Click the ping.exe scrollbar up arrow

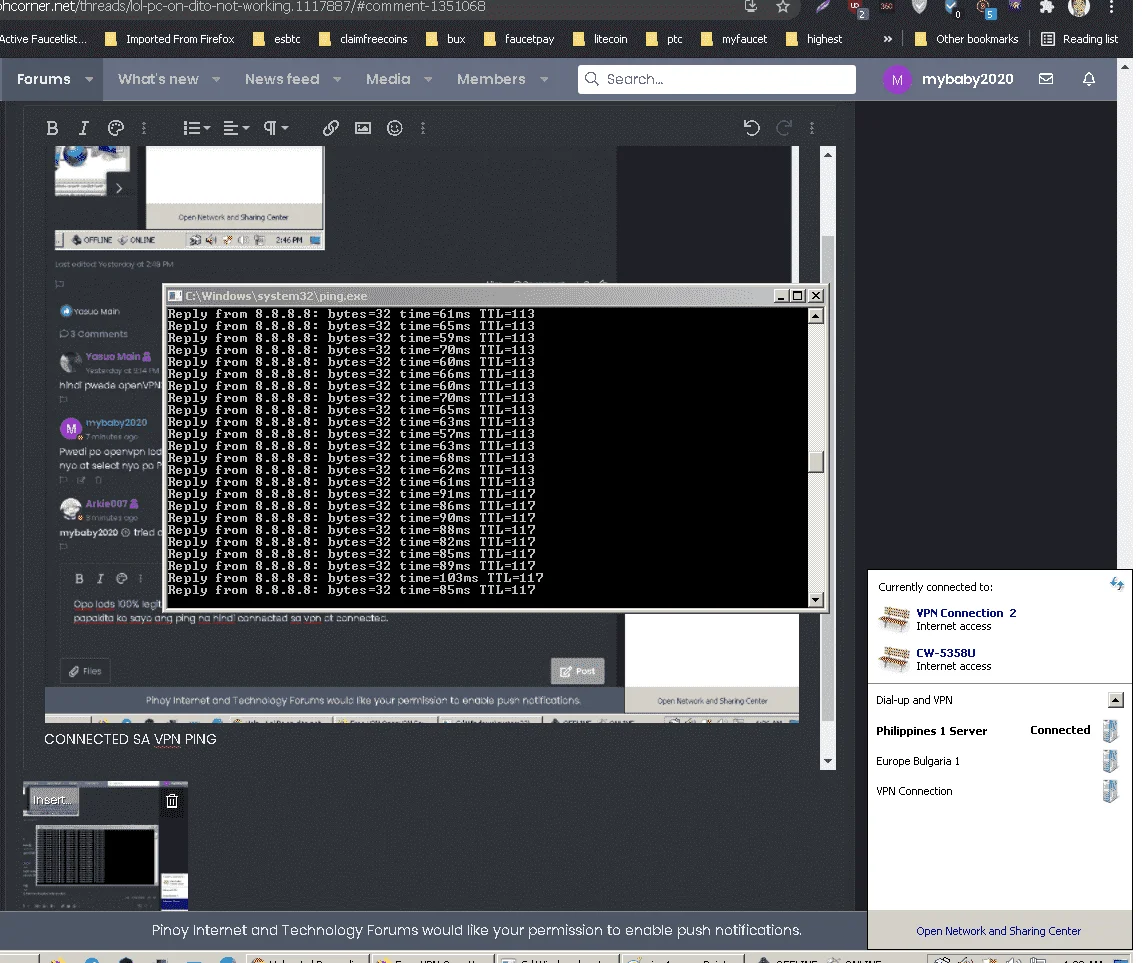816,315
